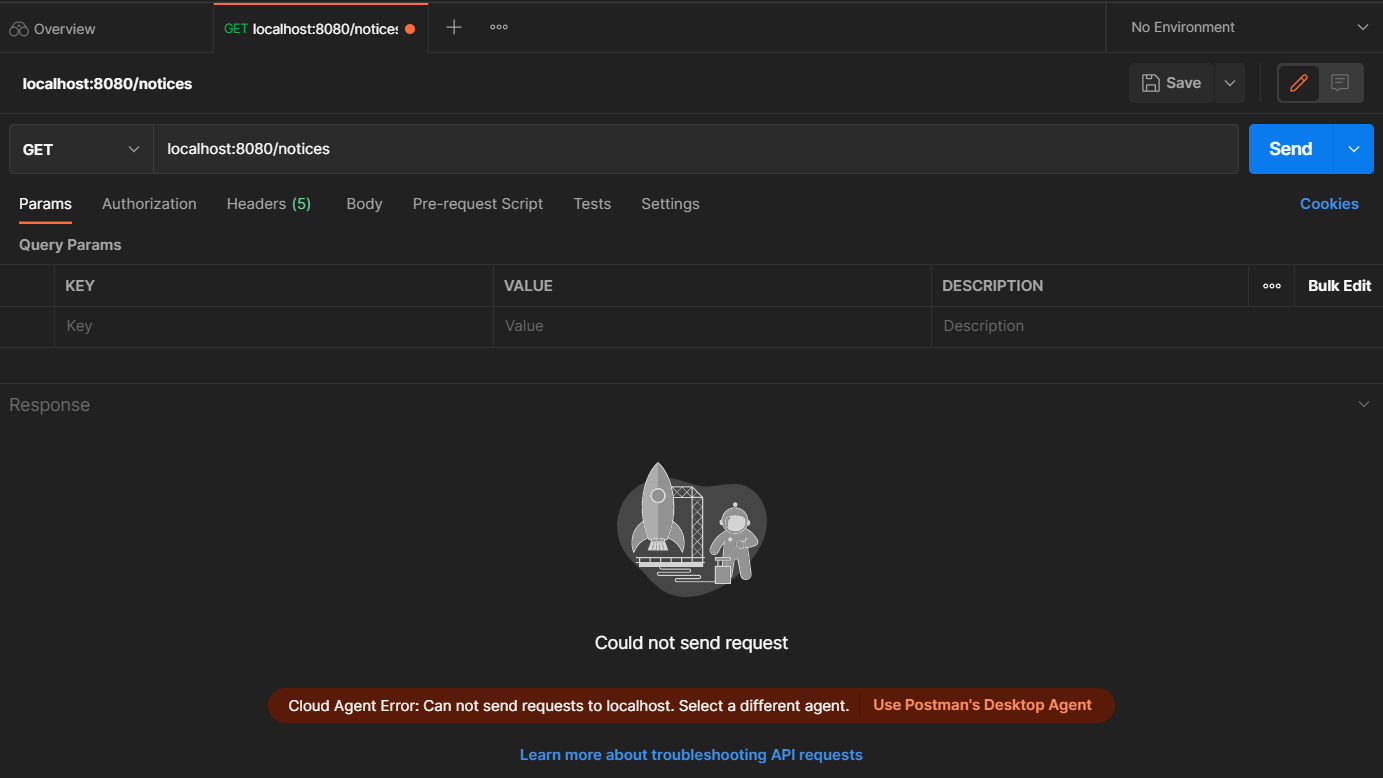1383x778 pixels.
Task: Open the Pre-request Script tab
Action: [478, 203]
